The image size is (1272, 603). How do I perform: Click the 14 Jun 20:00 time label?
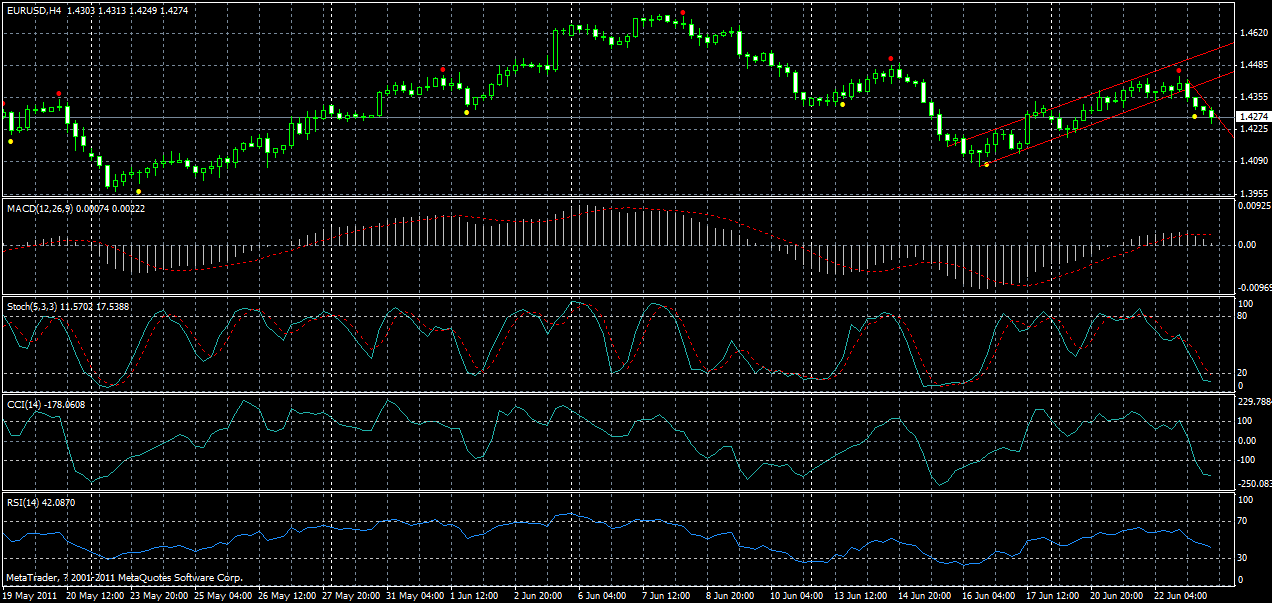[x=925, y=595]
